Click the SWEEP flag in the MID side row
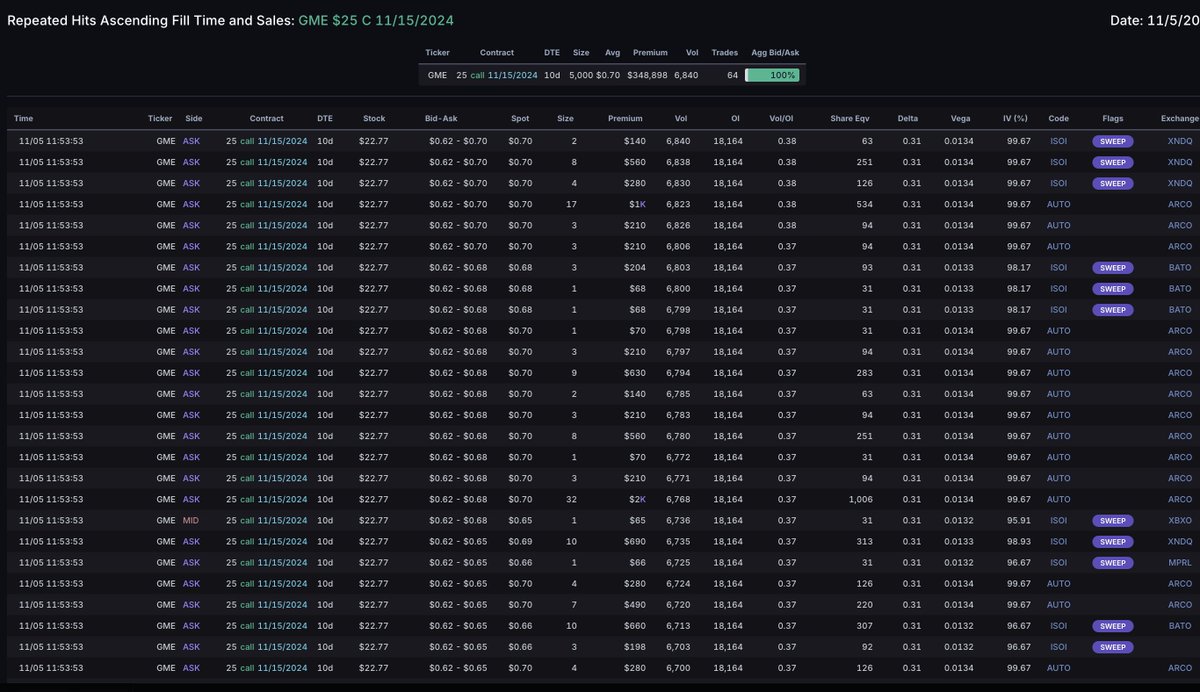The image size is (1200, 692). (1112, 521)
